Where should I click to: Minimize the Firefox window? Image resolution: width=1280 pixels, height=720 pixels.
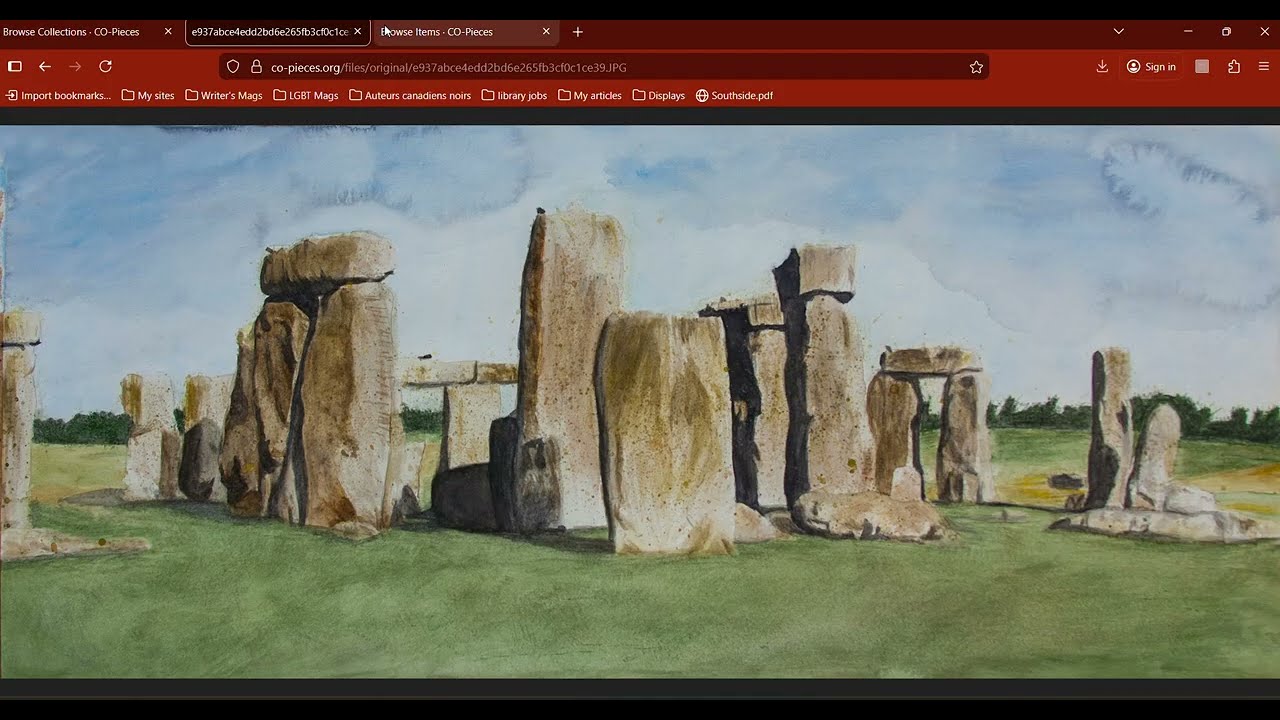tap(1188, 32)
